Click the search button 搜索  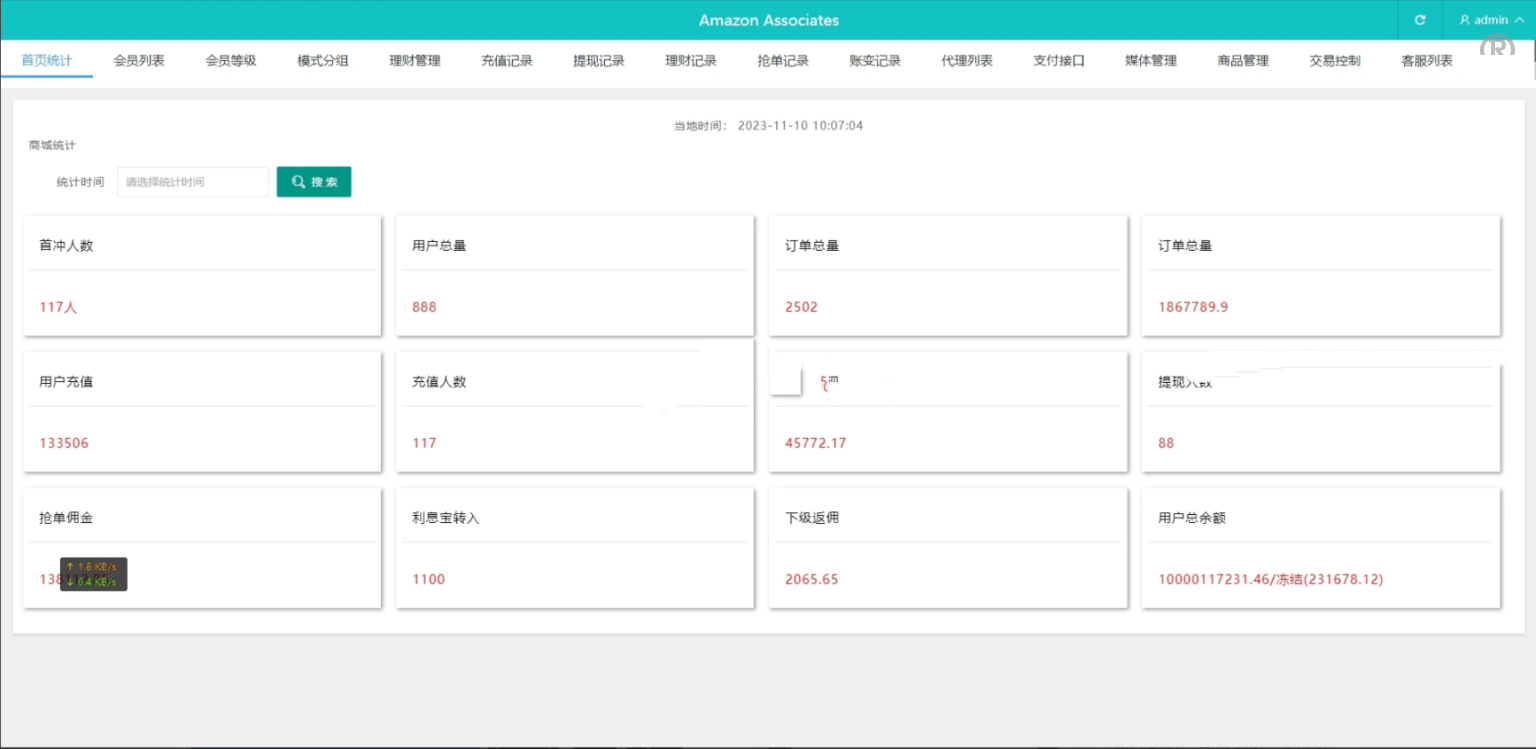pyautogui.click(x=314, y=182)
